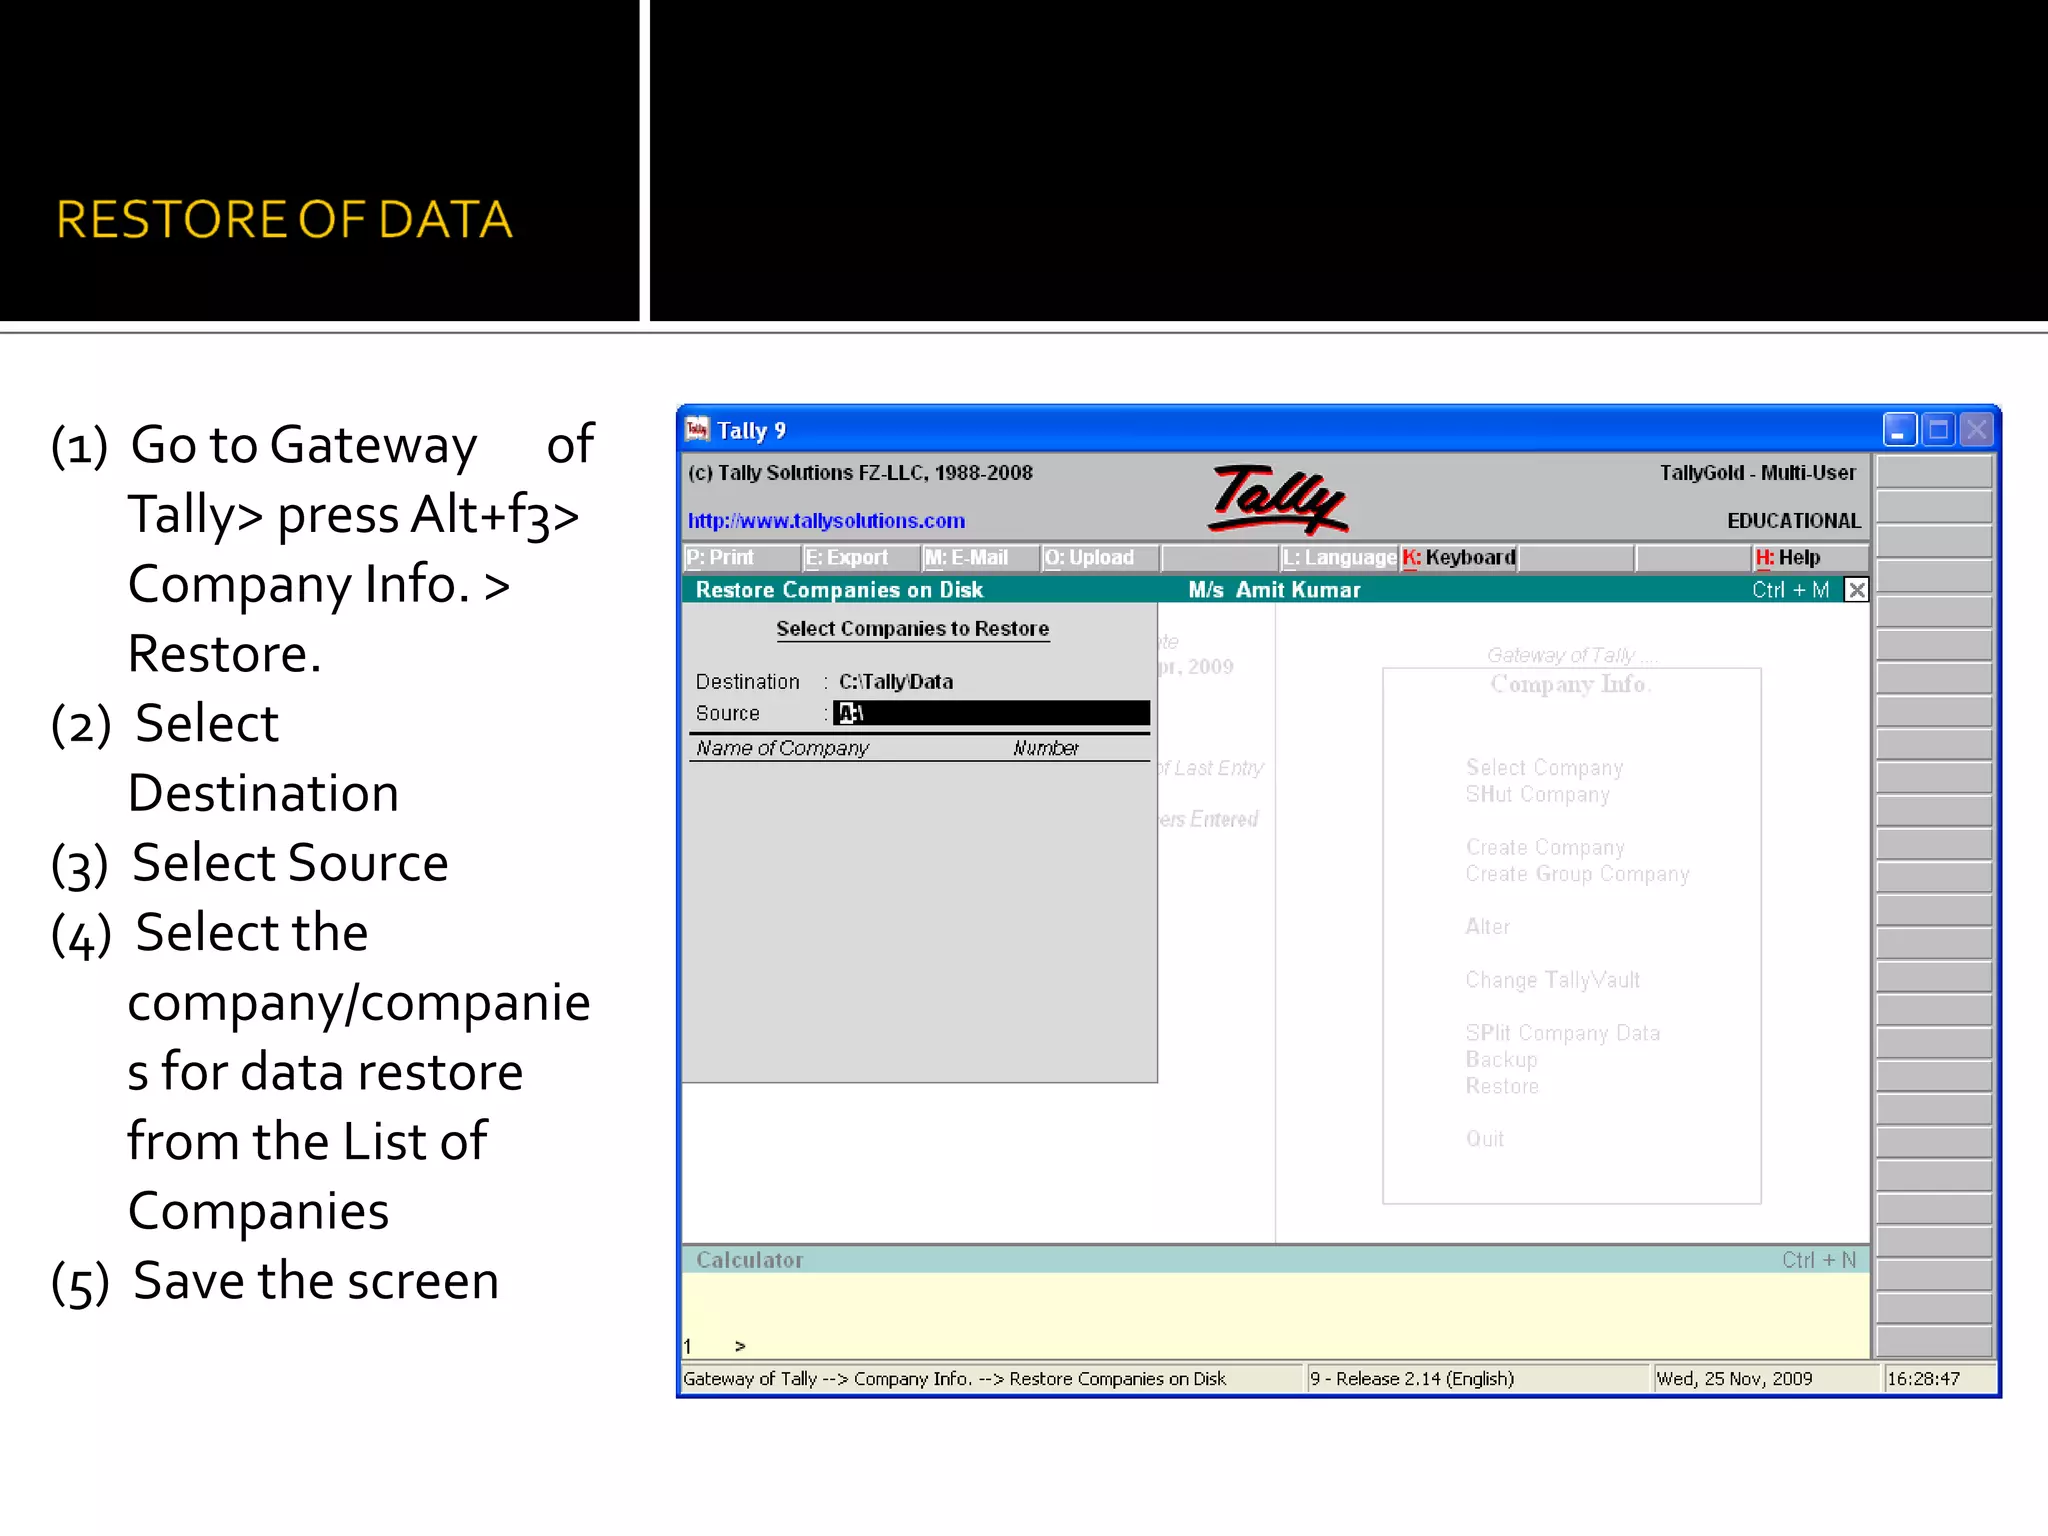Click the Calculator panel header
This screenshot has height=1536, width=2048.
pos(1275,1260)
